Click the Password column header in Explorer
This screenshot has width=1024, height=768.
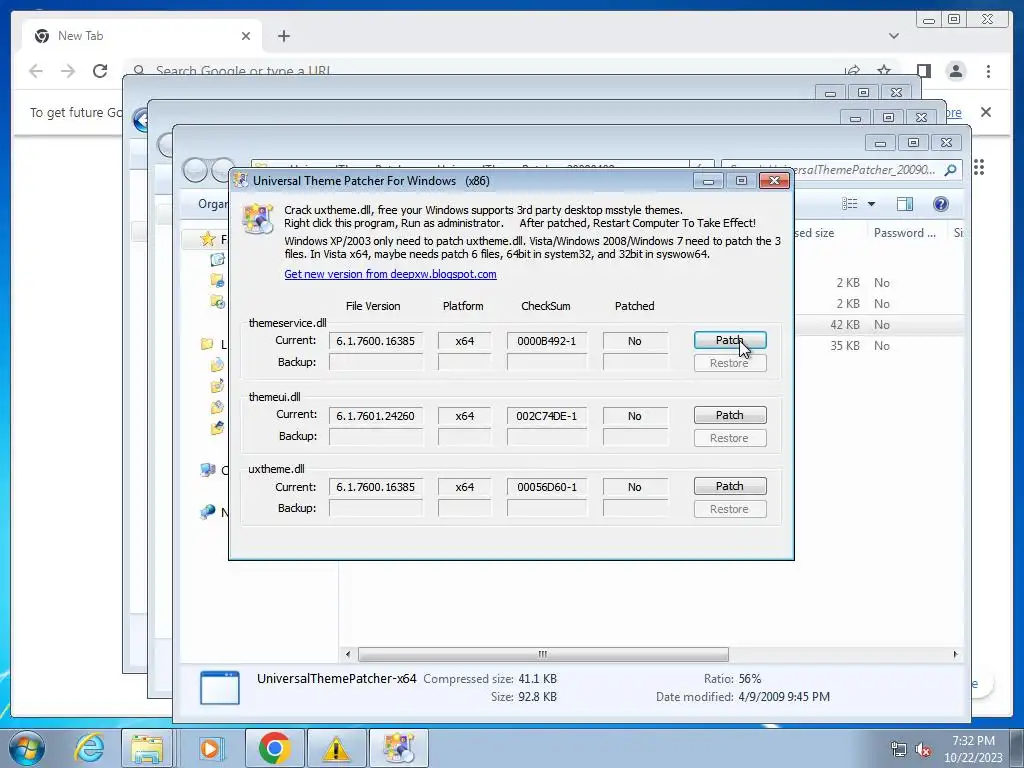pyautogui.click(x=904, y=233)
